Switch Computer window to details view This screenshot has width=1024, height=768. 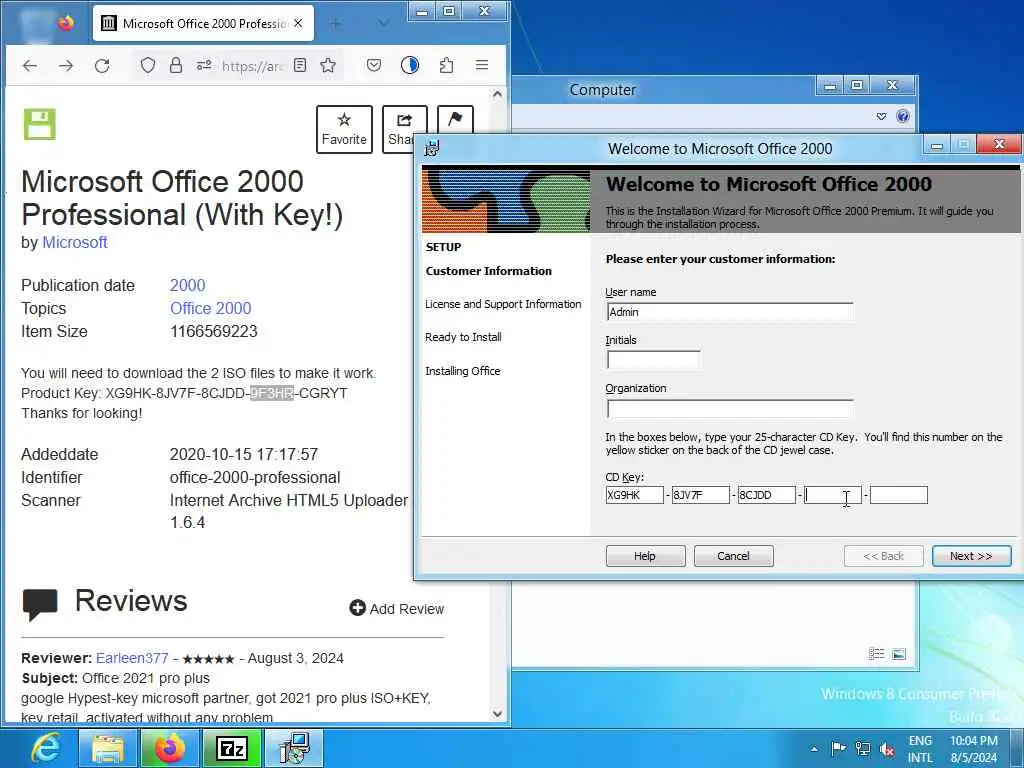(x=876, y=654)
